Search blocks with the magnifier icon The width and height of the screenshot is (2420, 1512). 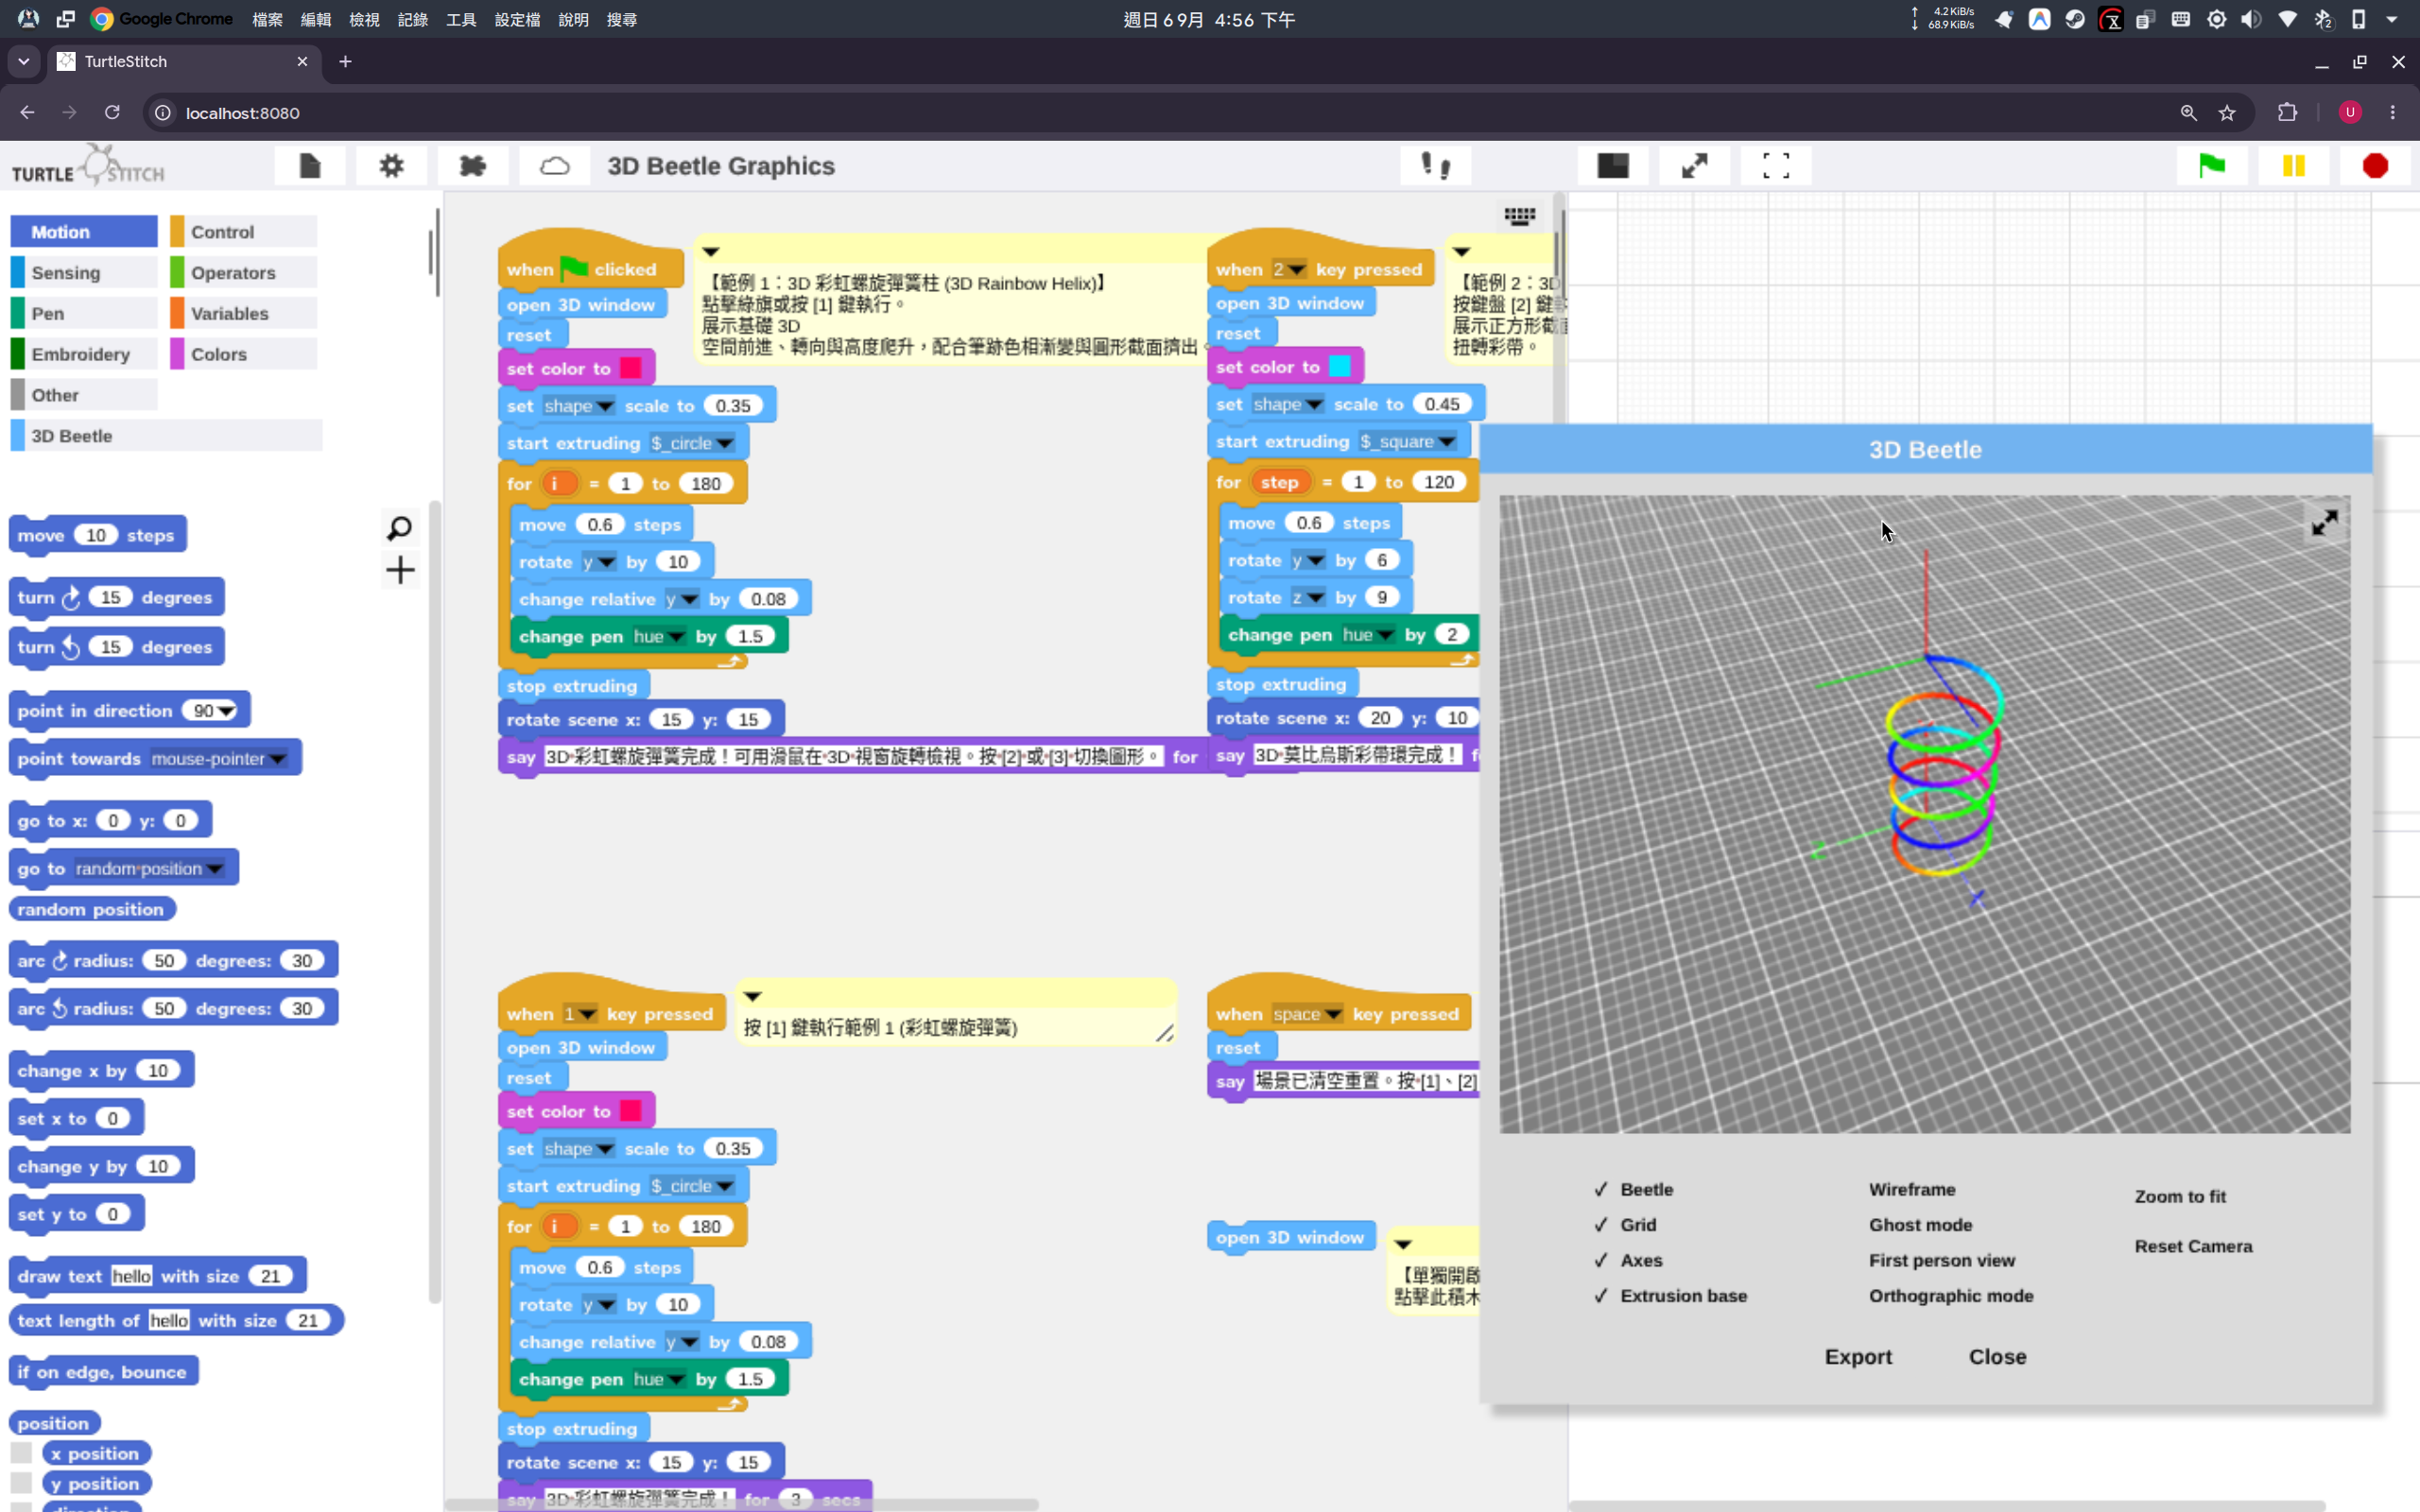[x=399, y=528]
